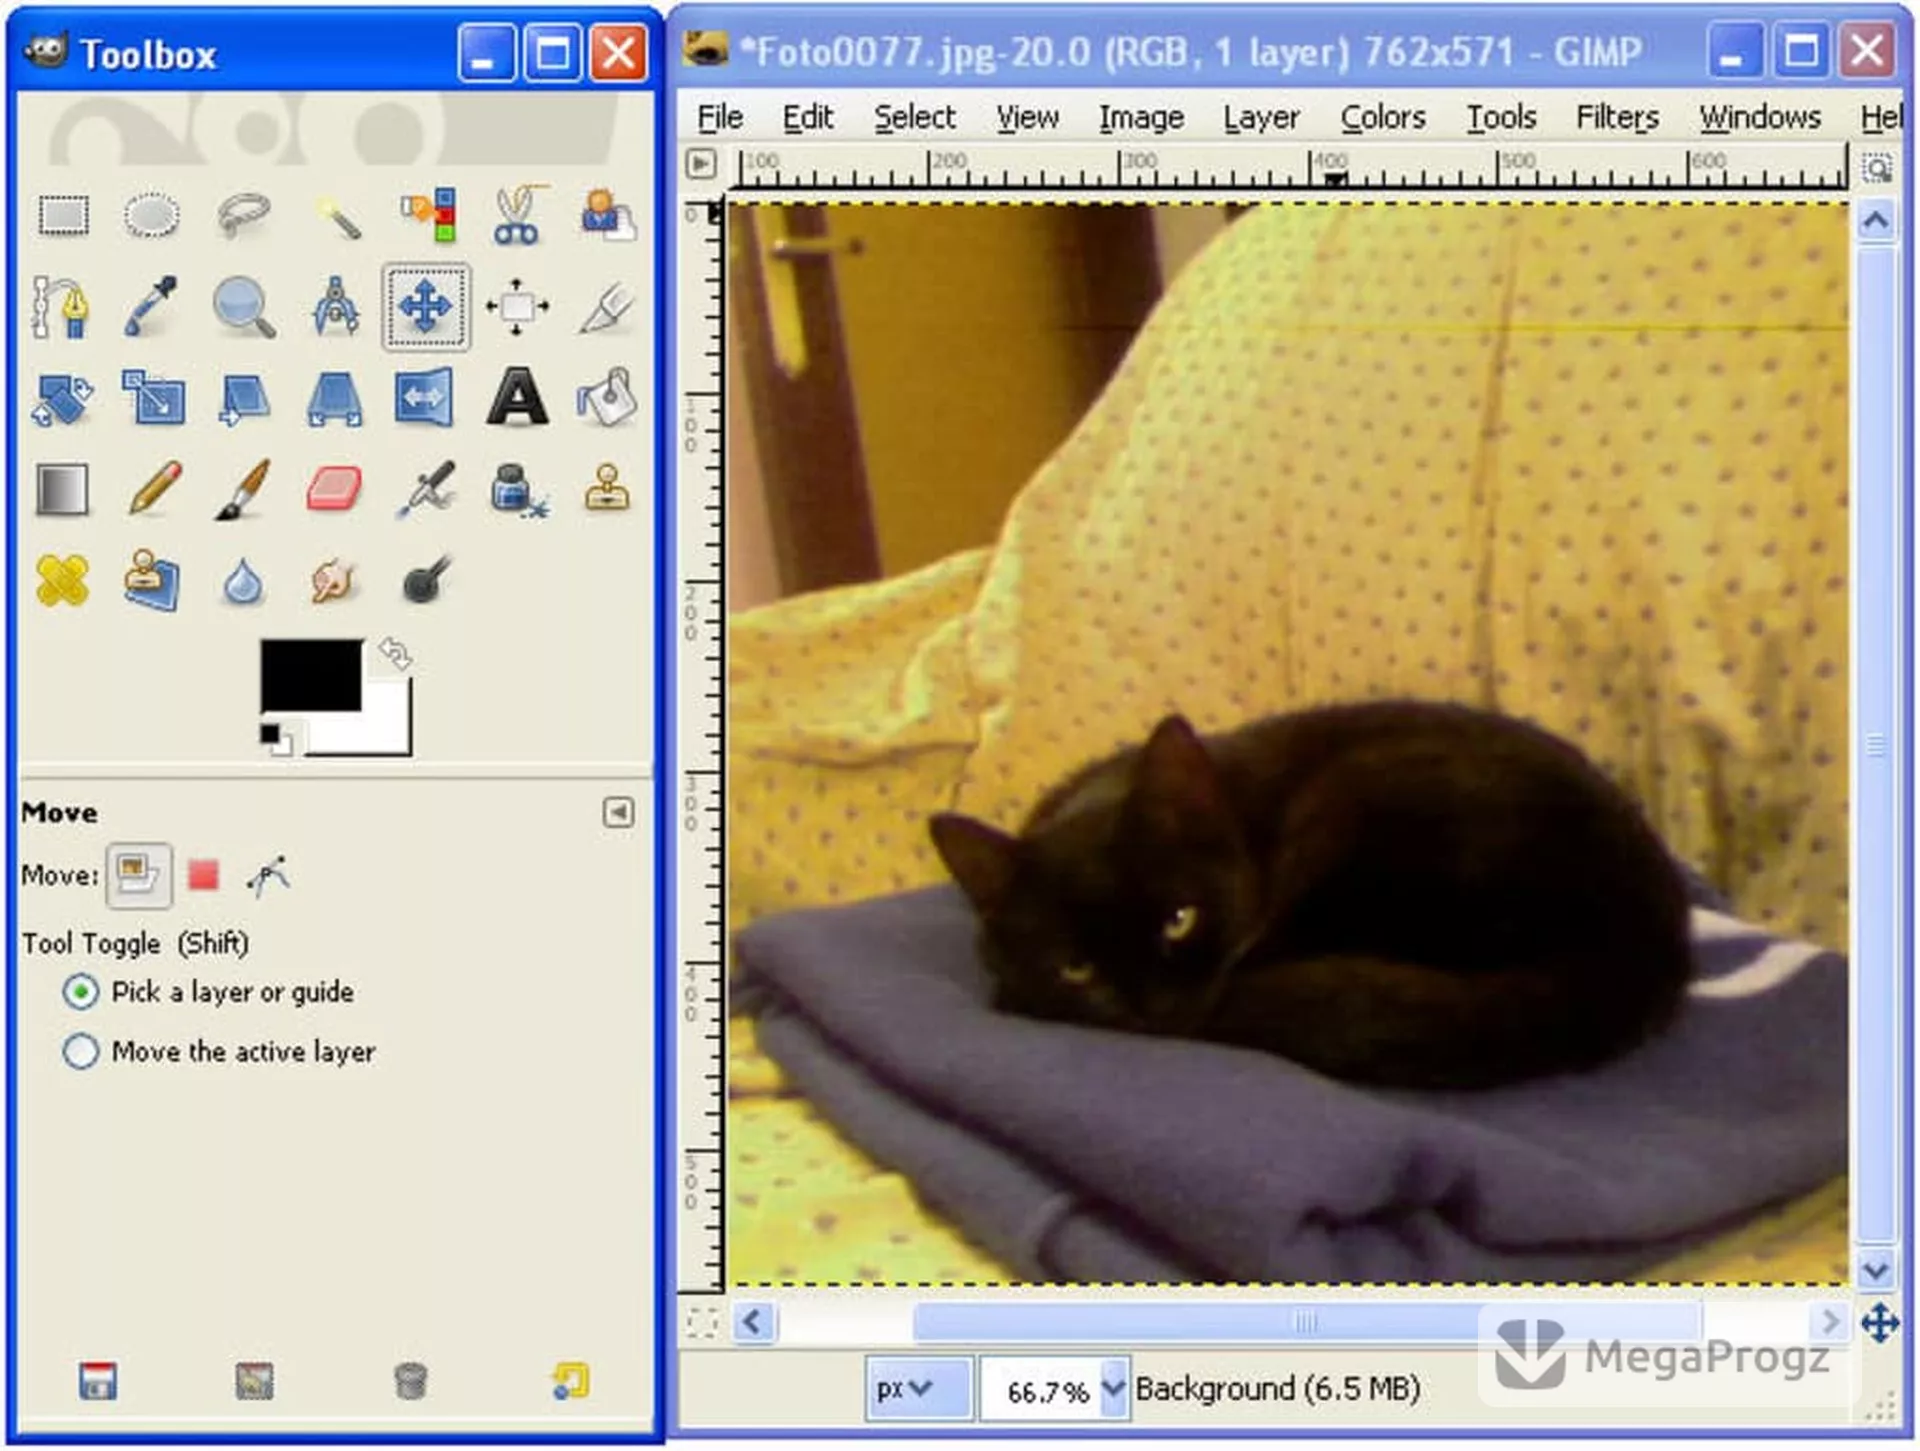Open the File menu
The height and width of the screenshot is (1451, 1920).
[720, 118]
